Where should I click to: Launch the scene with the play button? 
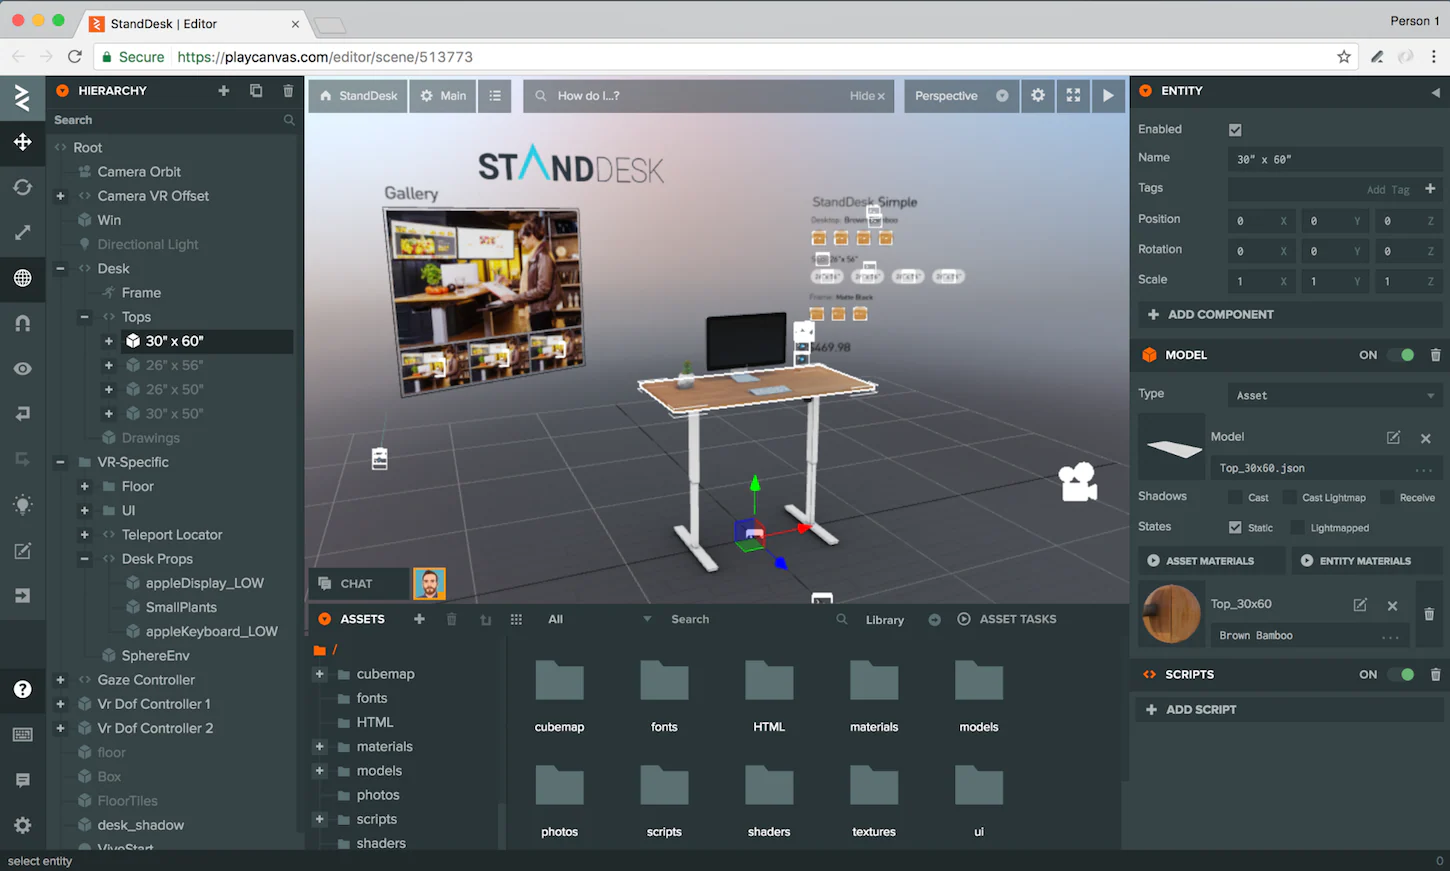[x=1108, y=95]
